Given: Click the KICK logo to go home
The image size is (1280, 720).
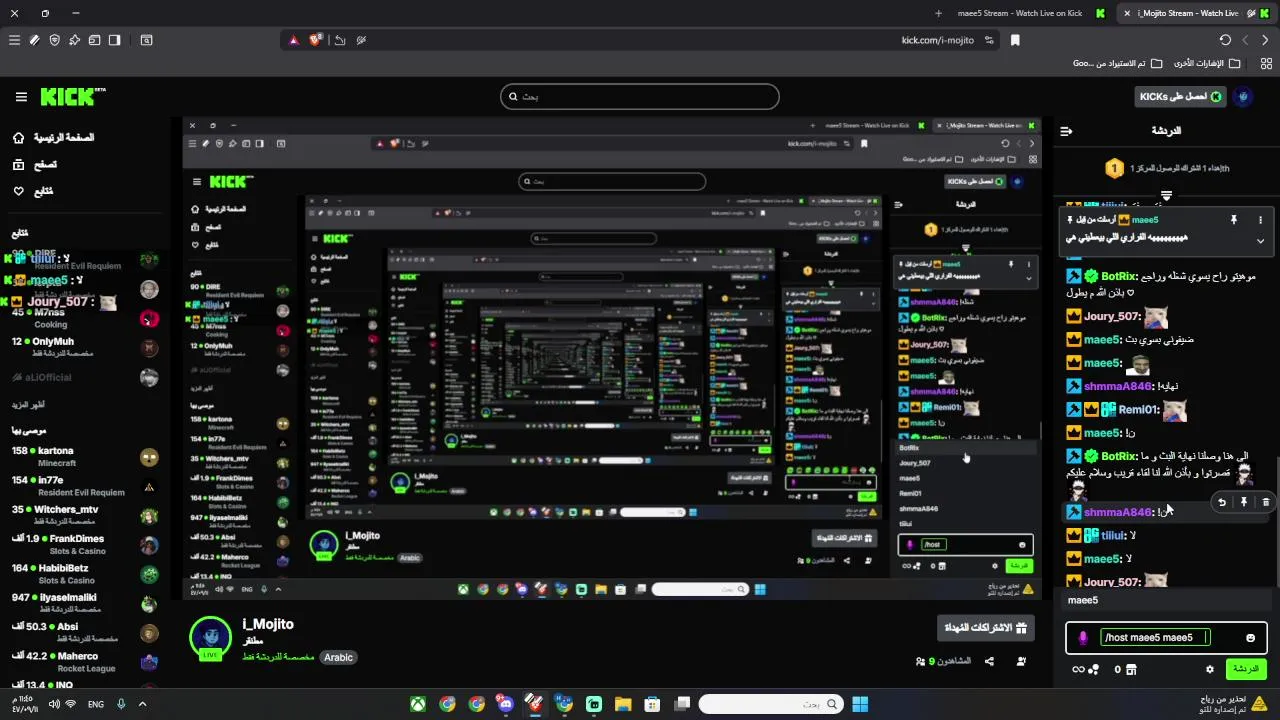Looking at the screenshot, I should tap(72, 97).
